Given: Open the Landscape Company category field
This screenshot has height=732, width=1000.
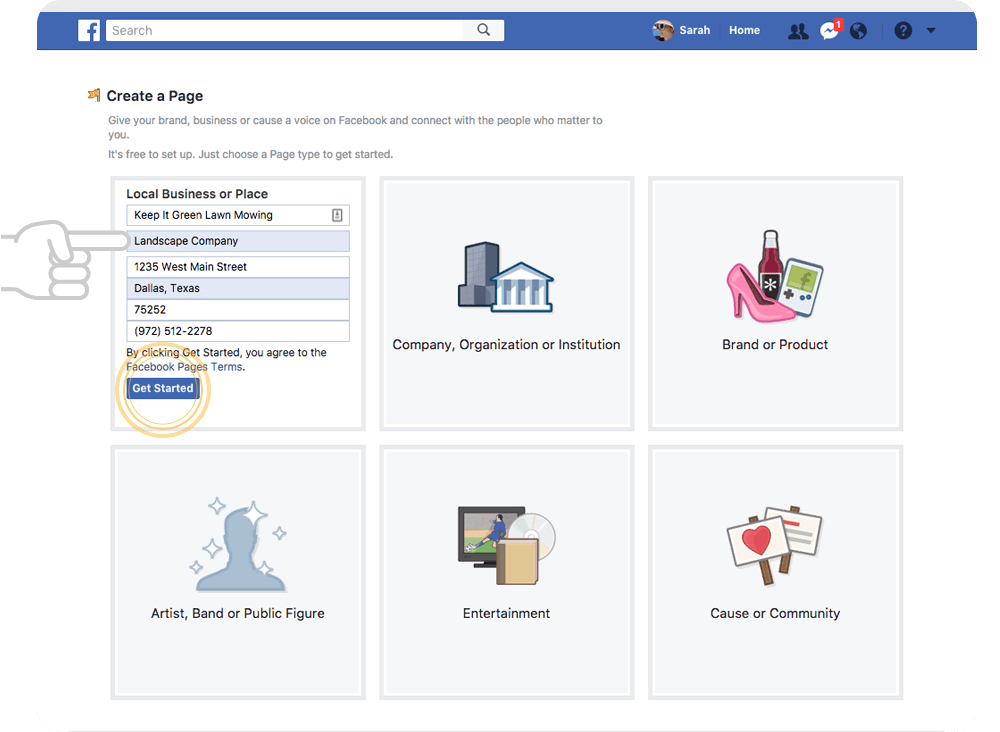Looking at the screenshot, I should (x=238, y=241).
